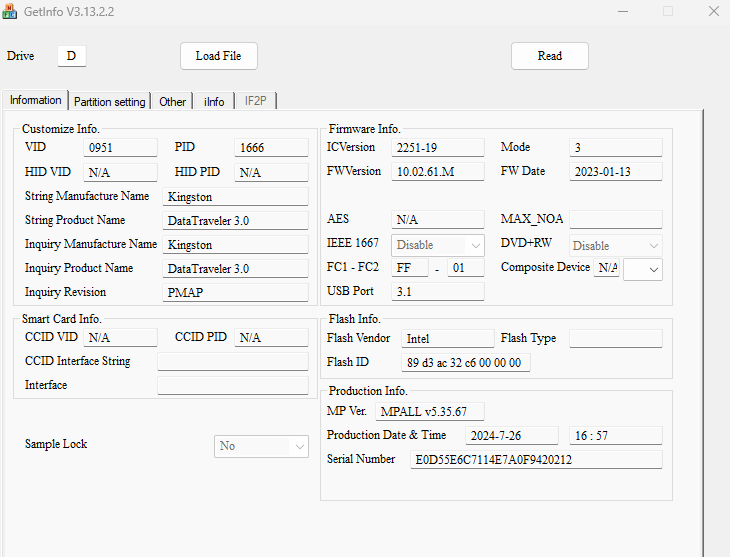Maximize the GetInfo window
This screenshot has height=557, width=730.
point(668,12)
